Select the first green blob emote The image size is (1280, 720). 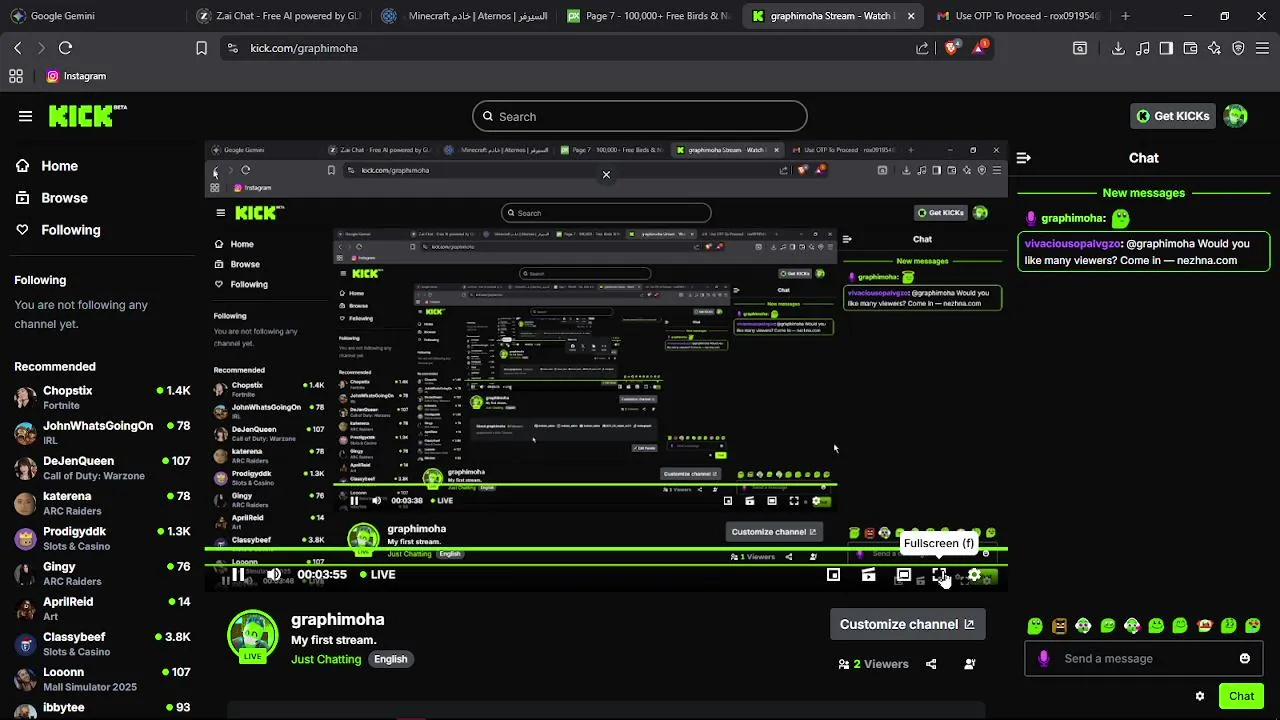click(1035, 626)
